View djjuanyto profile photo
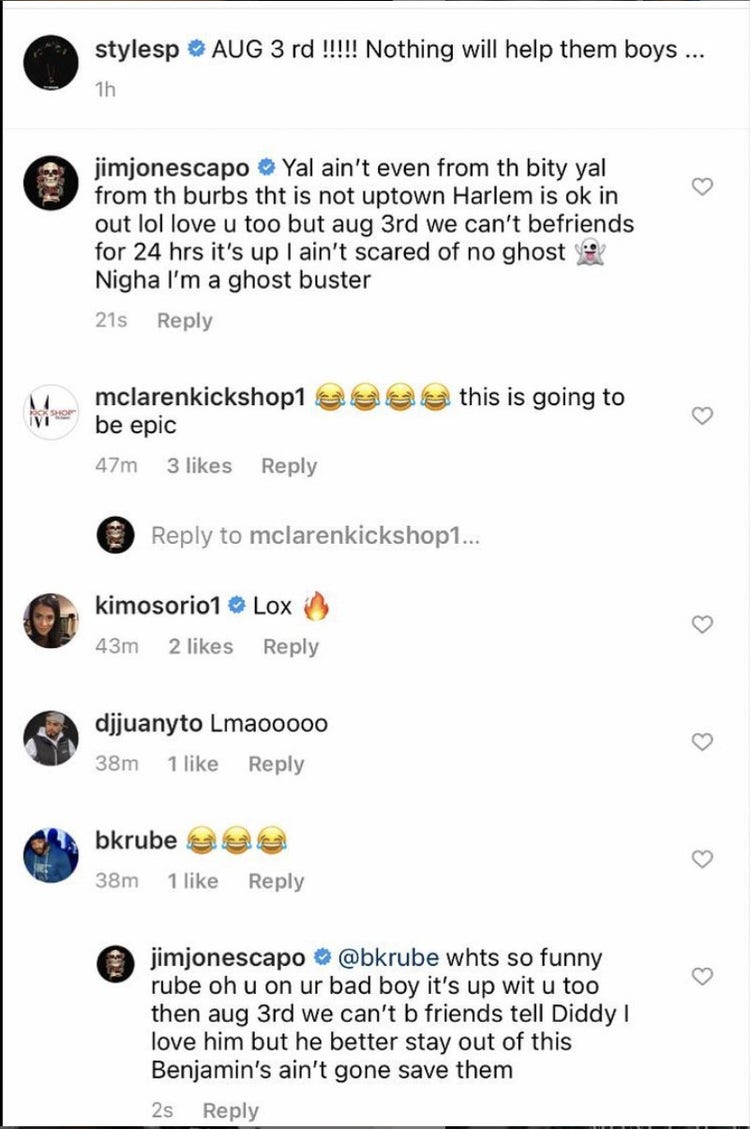This screenshot has height=1129, width=750. [x=49, y=738]
